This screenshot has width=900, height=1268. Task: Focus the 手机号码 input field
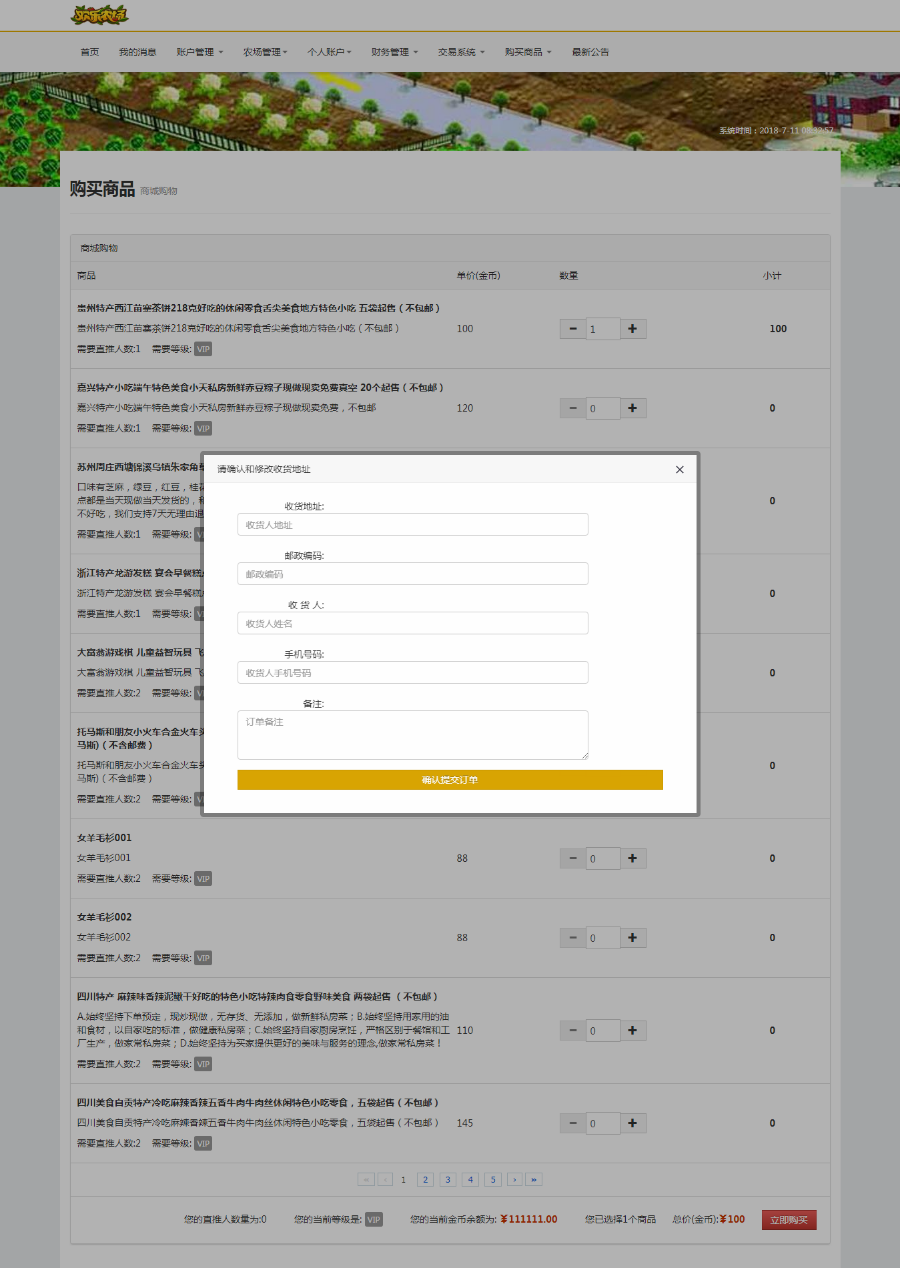point(413,673)
